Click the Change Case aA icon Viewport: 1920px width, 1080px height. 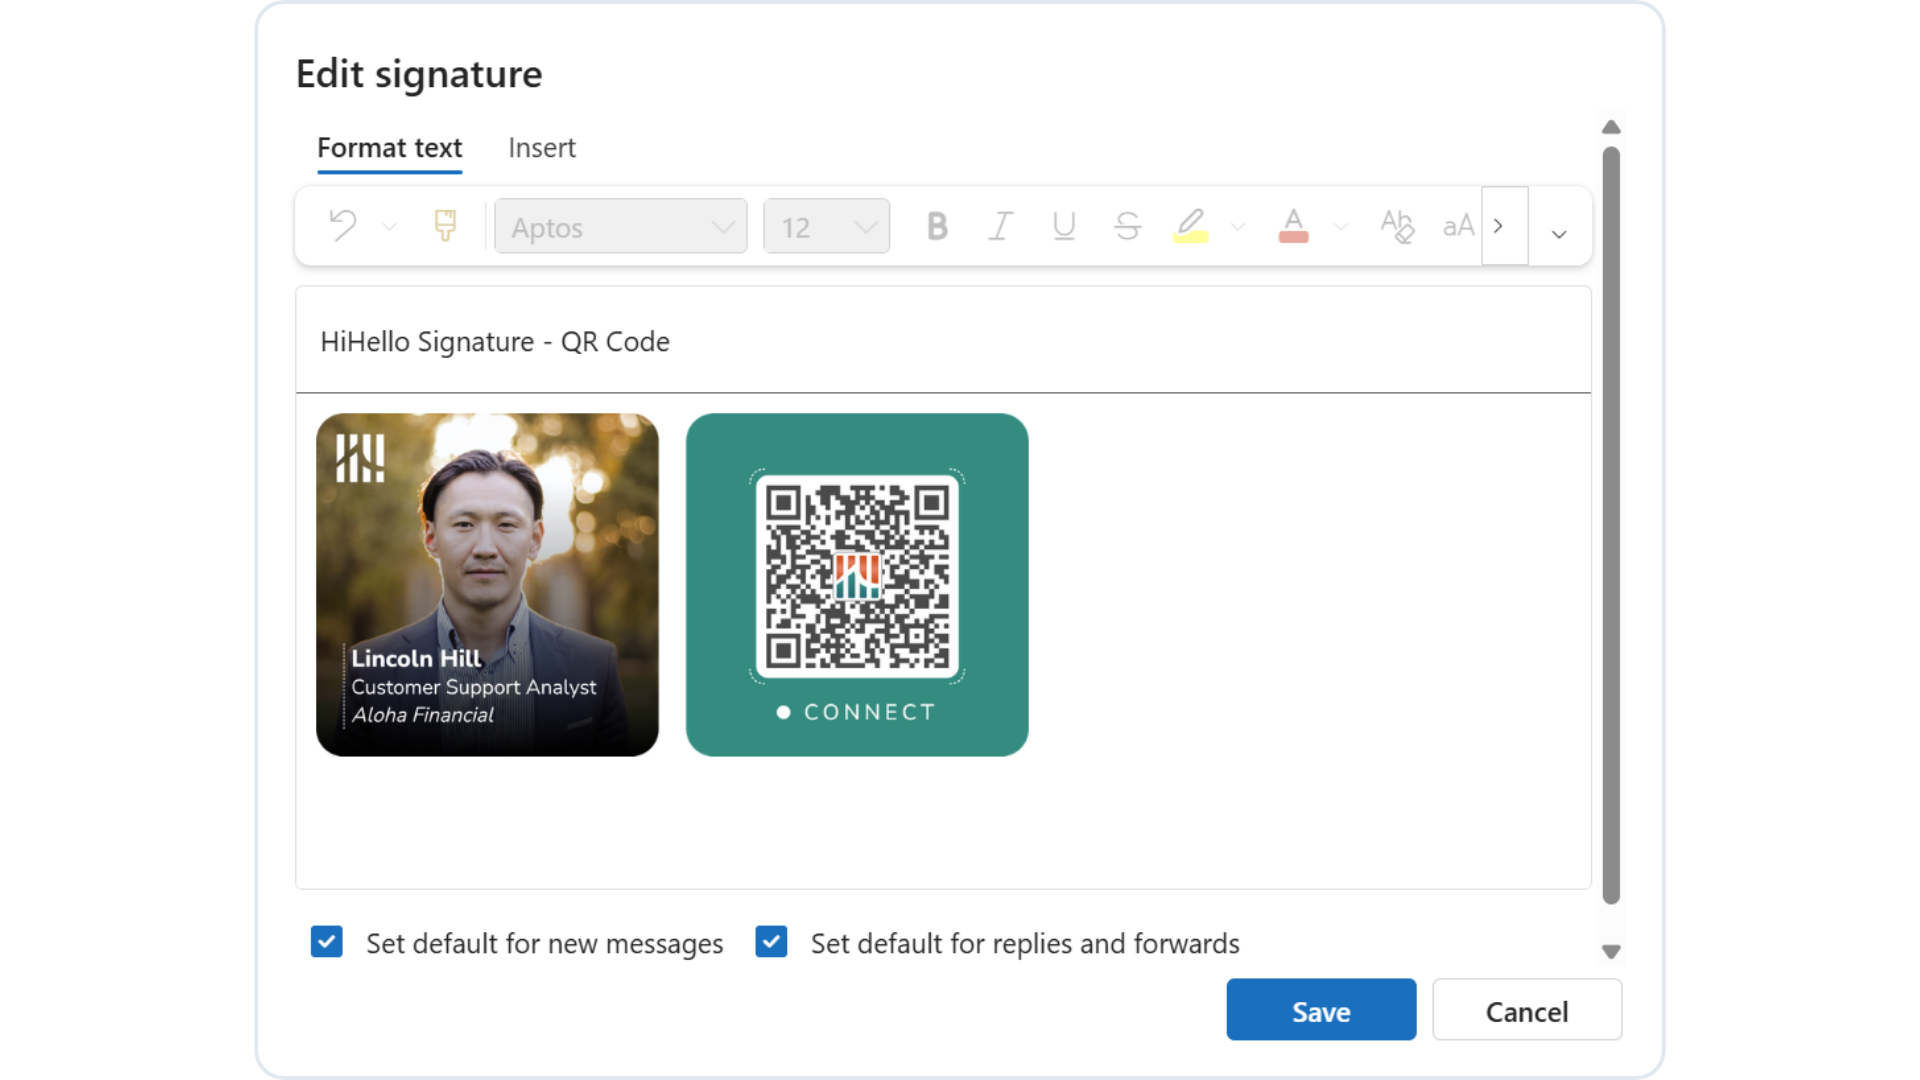coord(1458,226)
